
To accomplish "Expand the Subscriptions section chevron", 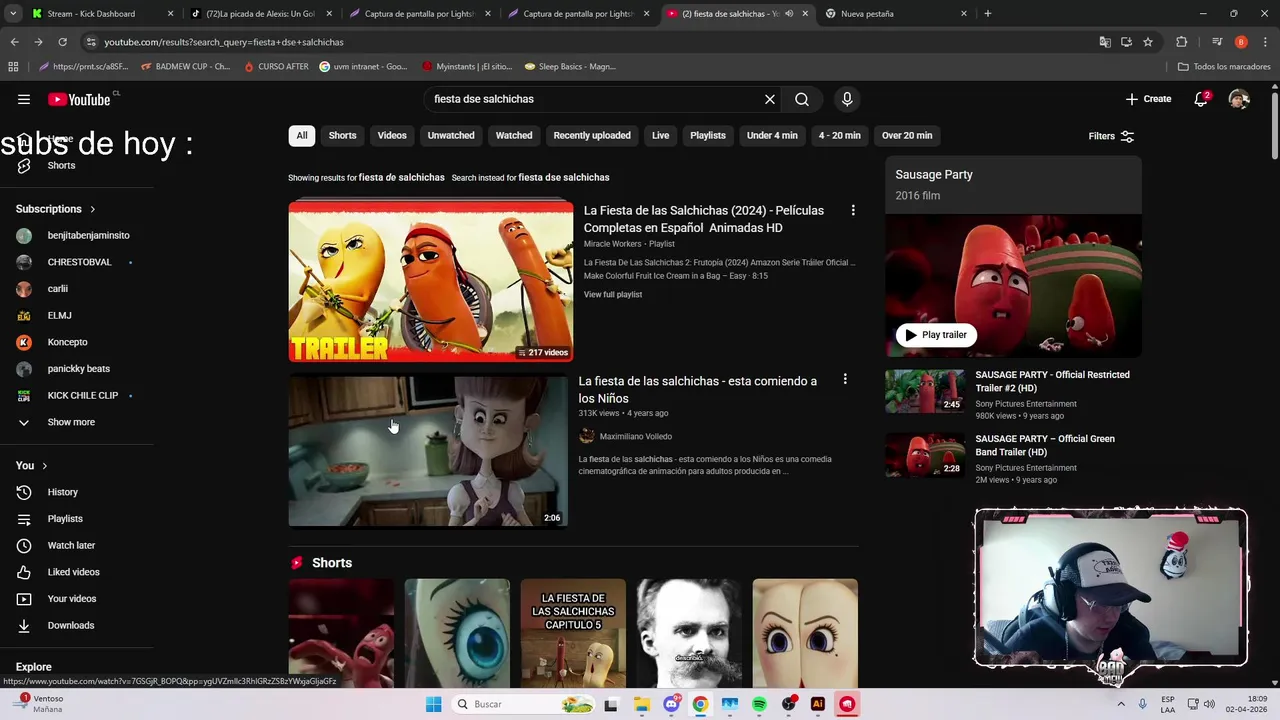I will coord(93,209).
